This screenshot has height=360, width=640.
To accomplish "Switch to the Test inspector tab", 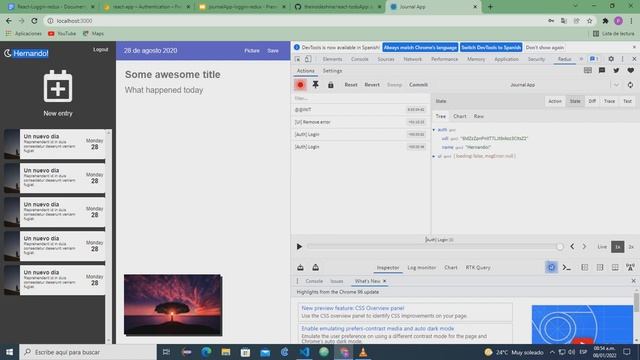I will pyautogui.click(x=627, y=101).
